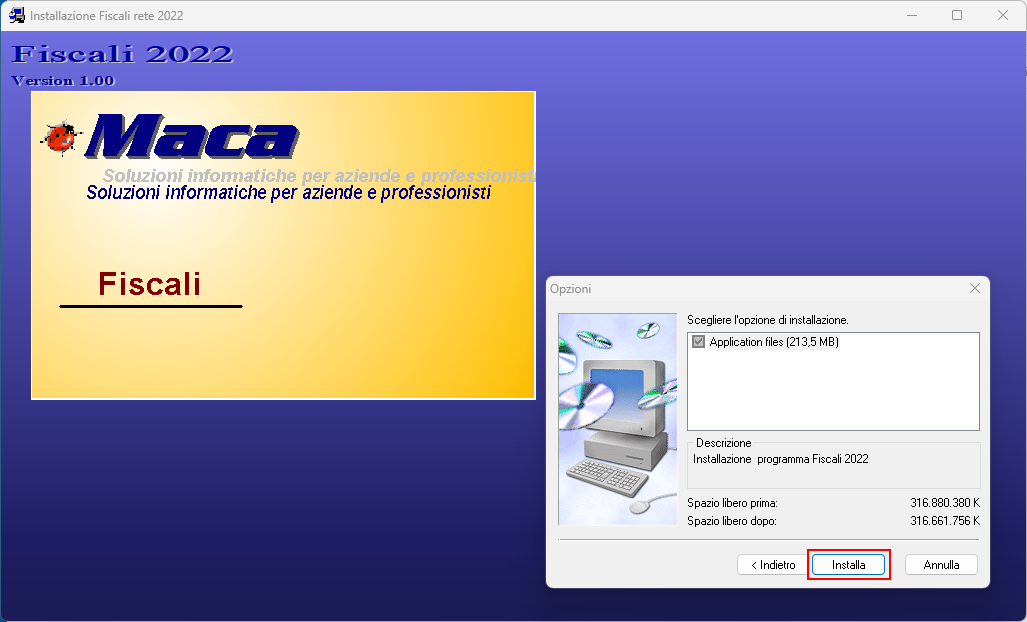Close the Opzioni dialog
1027x622 pixels.
(975, 288)
